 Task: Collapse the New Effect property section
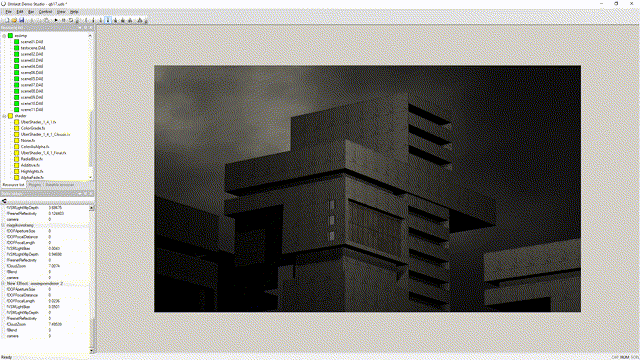[3, 283]
